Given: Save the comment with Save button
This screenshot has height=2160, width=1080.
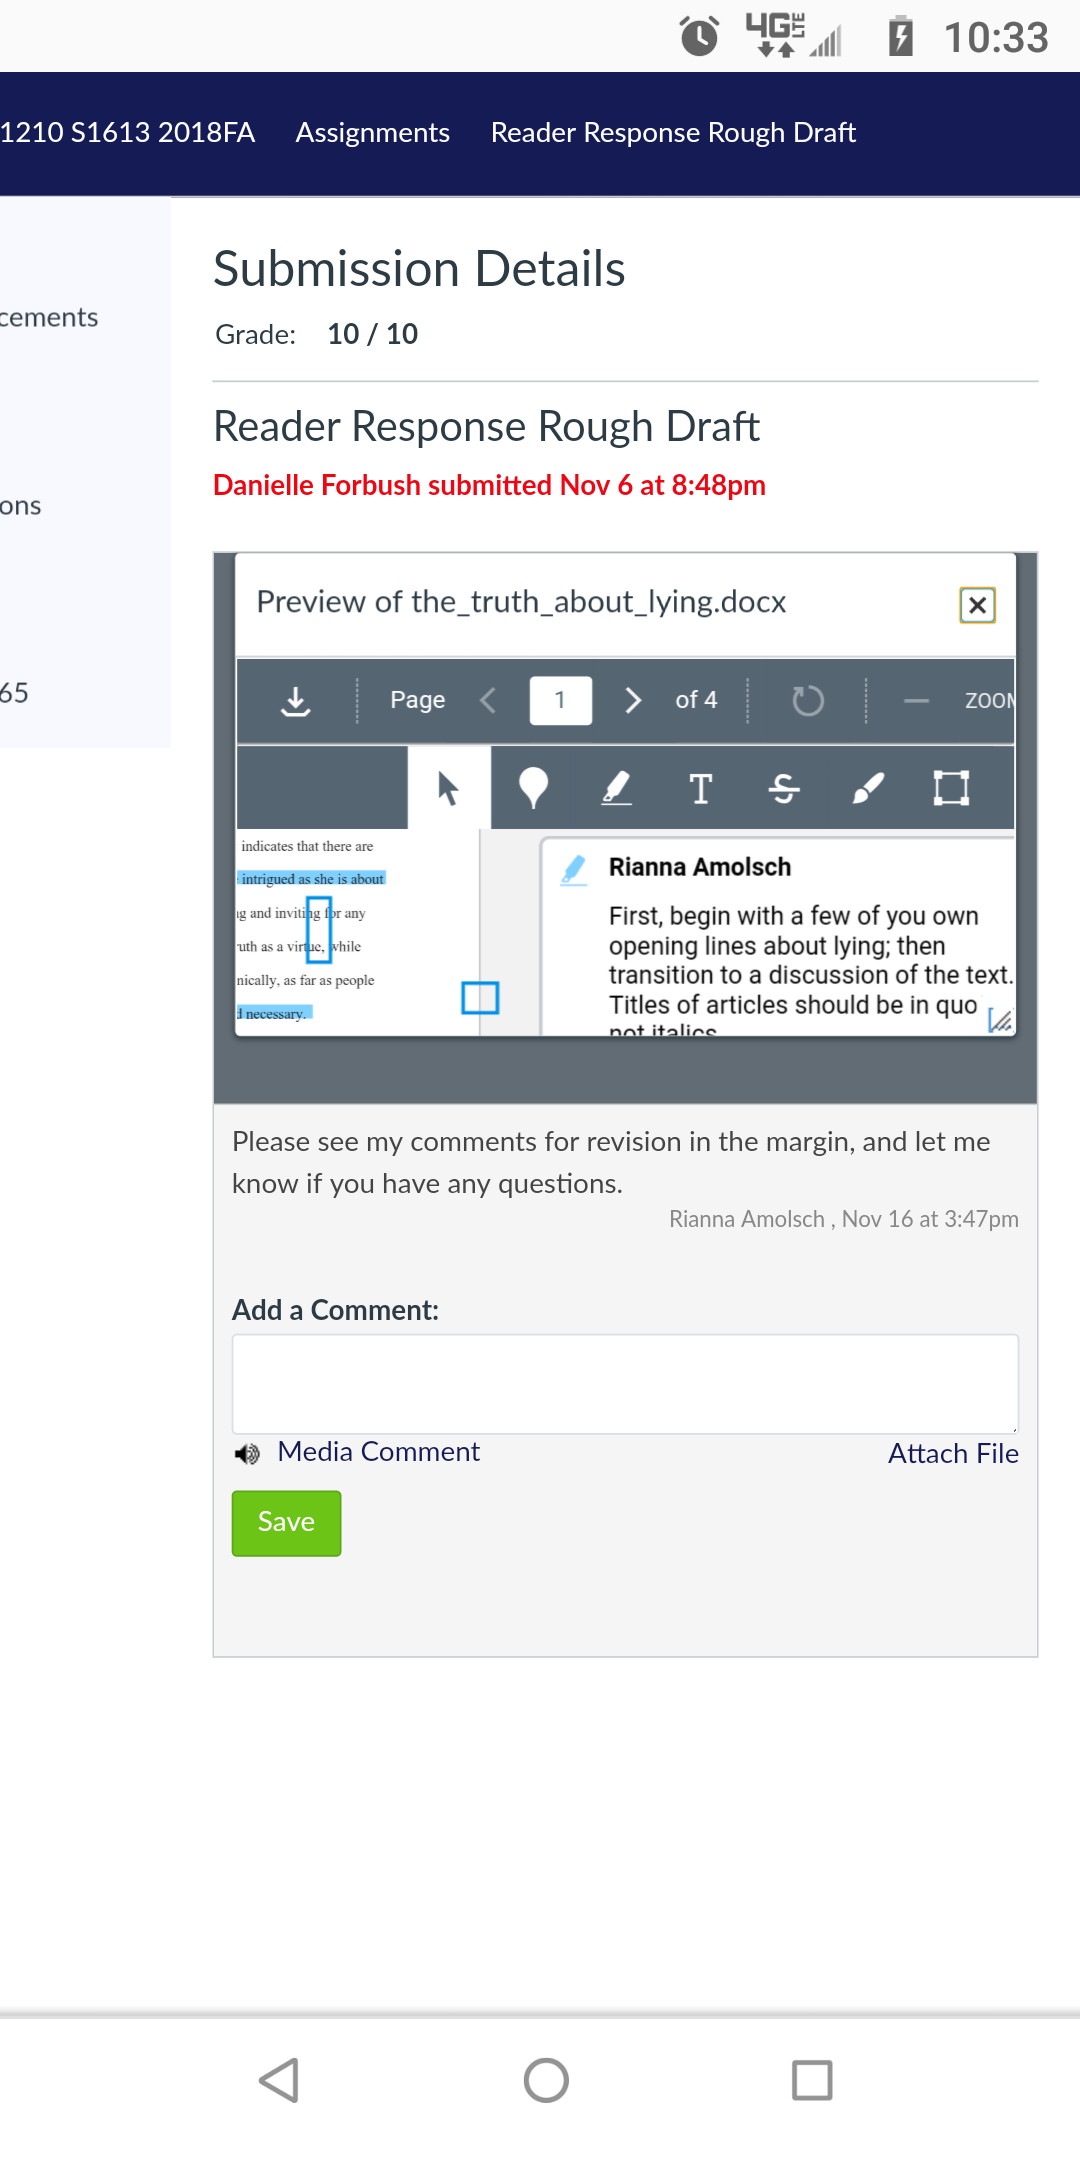Looking at the screenshot, I should coord(287,1523).
